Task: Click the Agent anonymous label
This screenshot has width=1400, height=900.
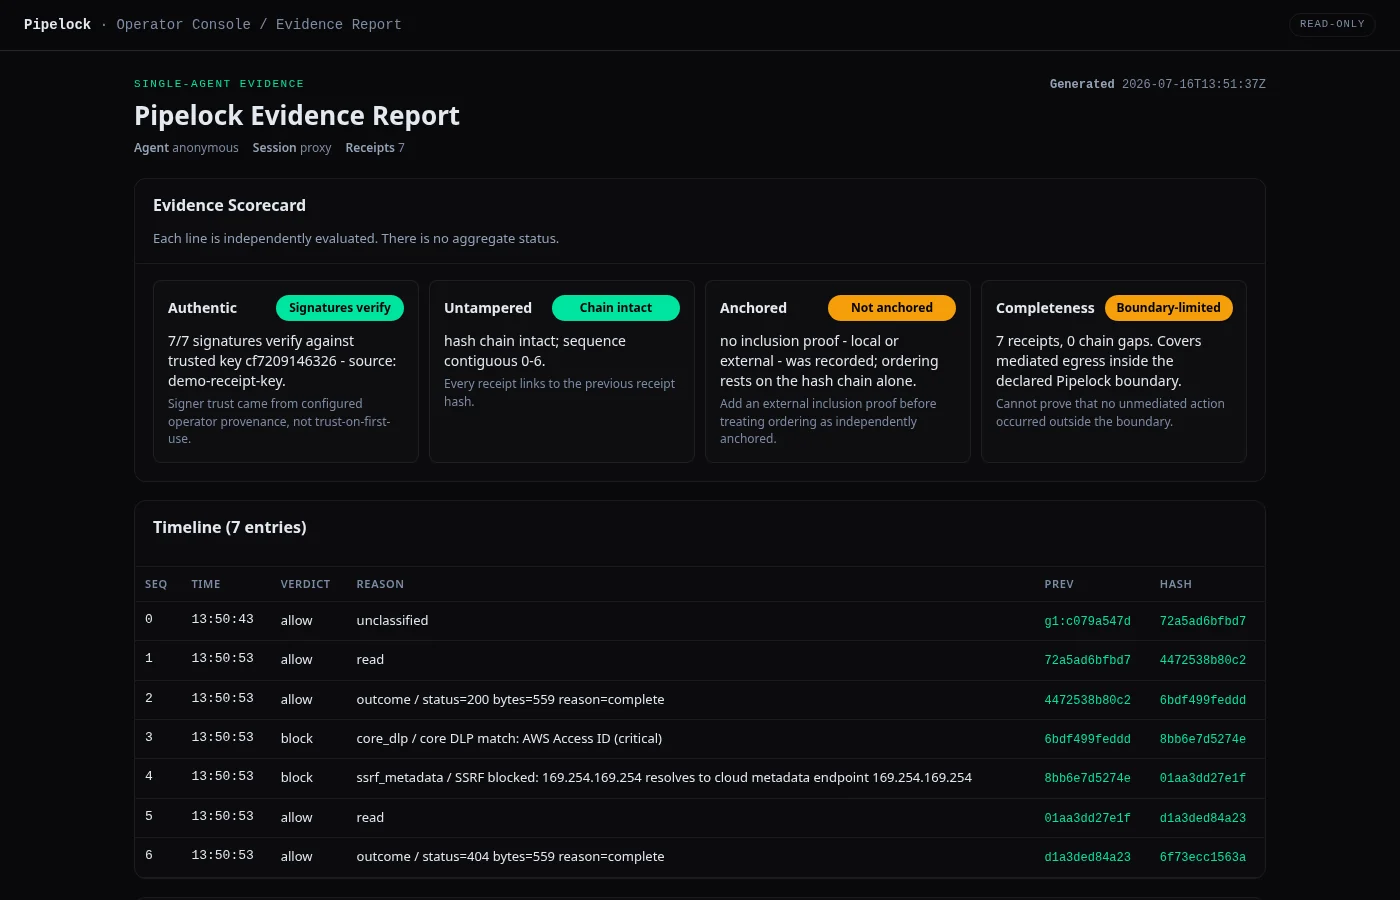Action: tap(186, 148)
